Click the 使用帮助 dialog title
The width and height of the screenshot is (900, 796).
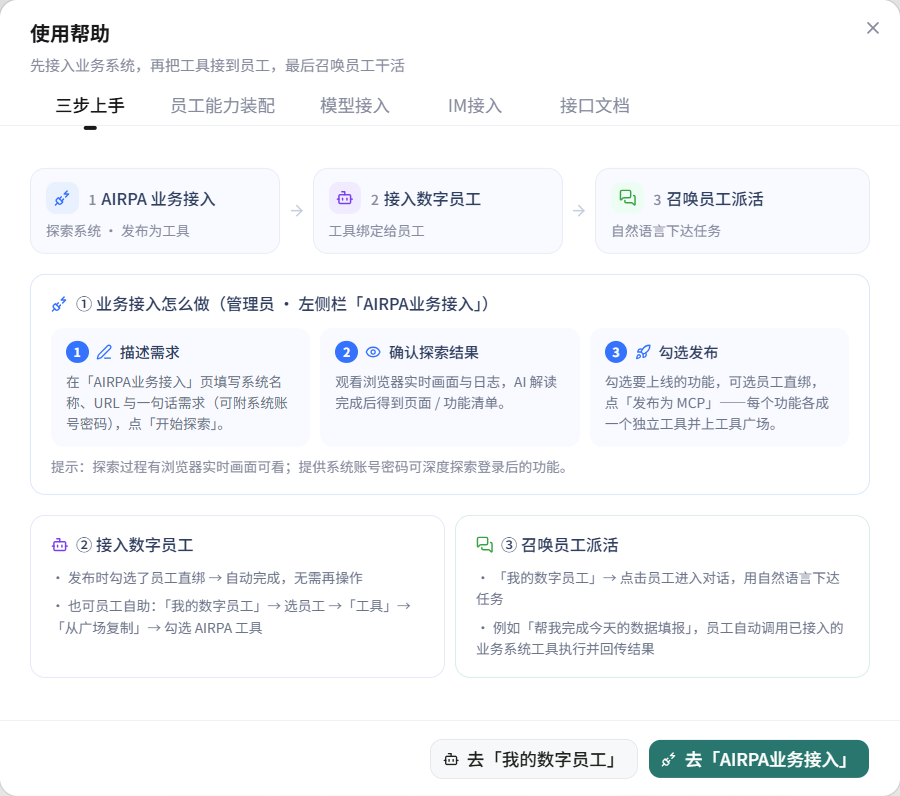pyautogui.click(x=69, y=33)
